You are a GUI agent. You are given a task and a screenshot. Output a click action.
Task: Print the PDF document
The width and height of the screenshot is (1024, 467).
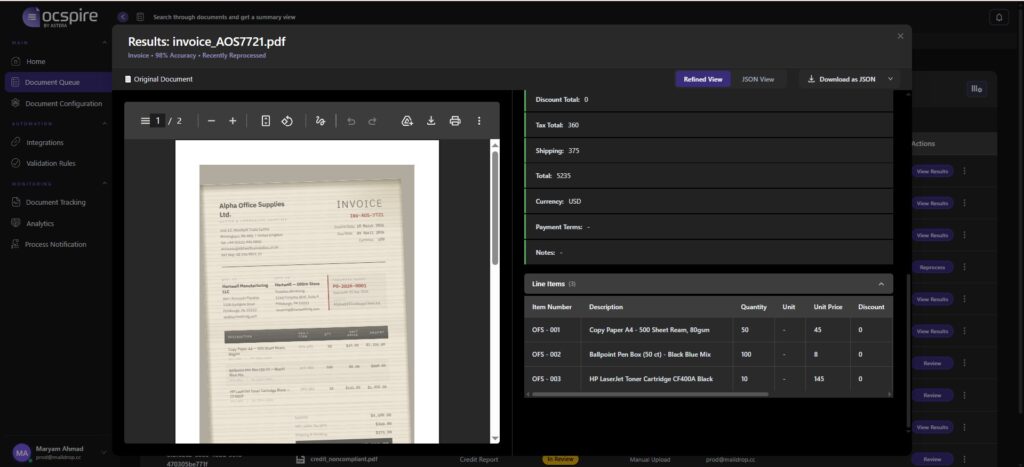click(x=455, y=121)
